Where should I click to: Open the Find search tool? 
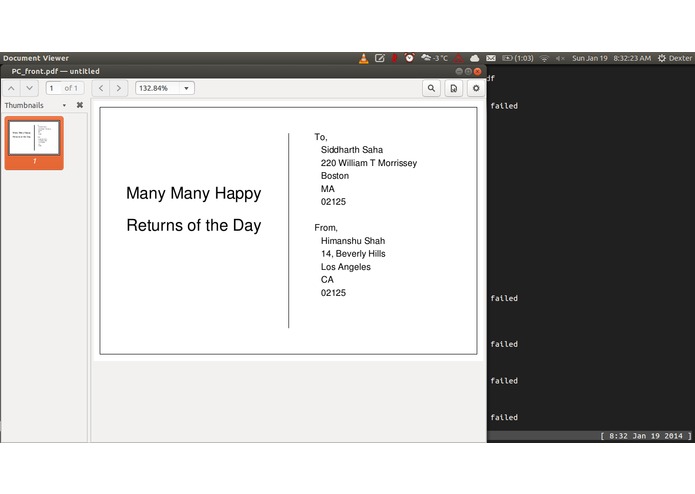coord(431,88)
